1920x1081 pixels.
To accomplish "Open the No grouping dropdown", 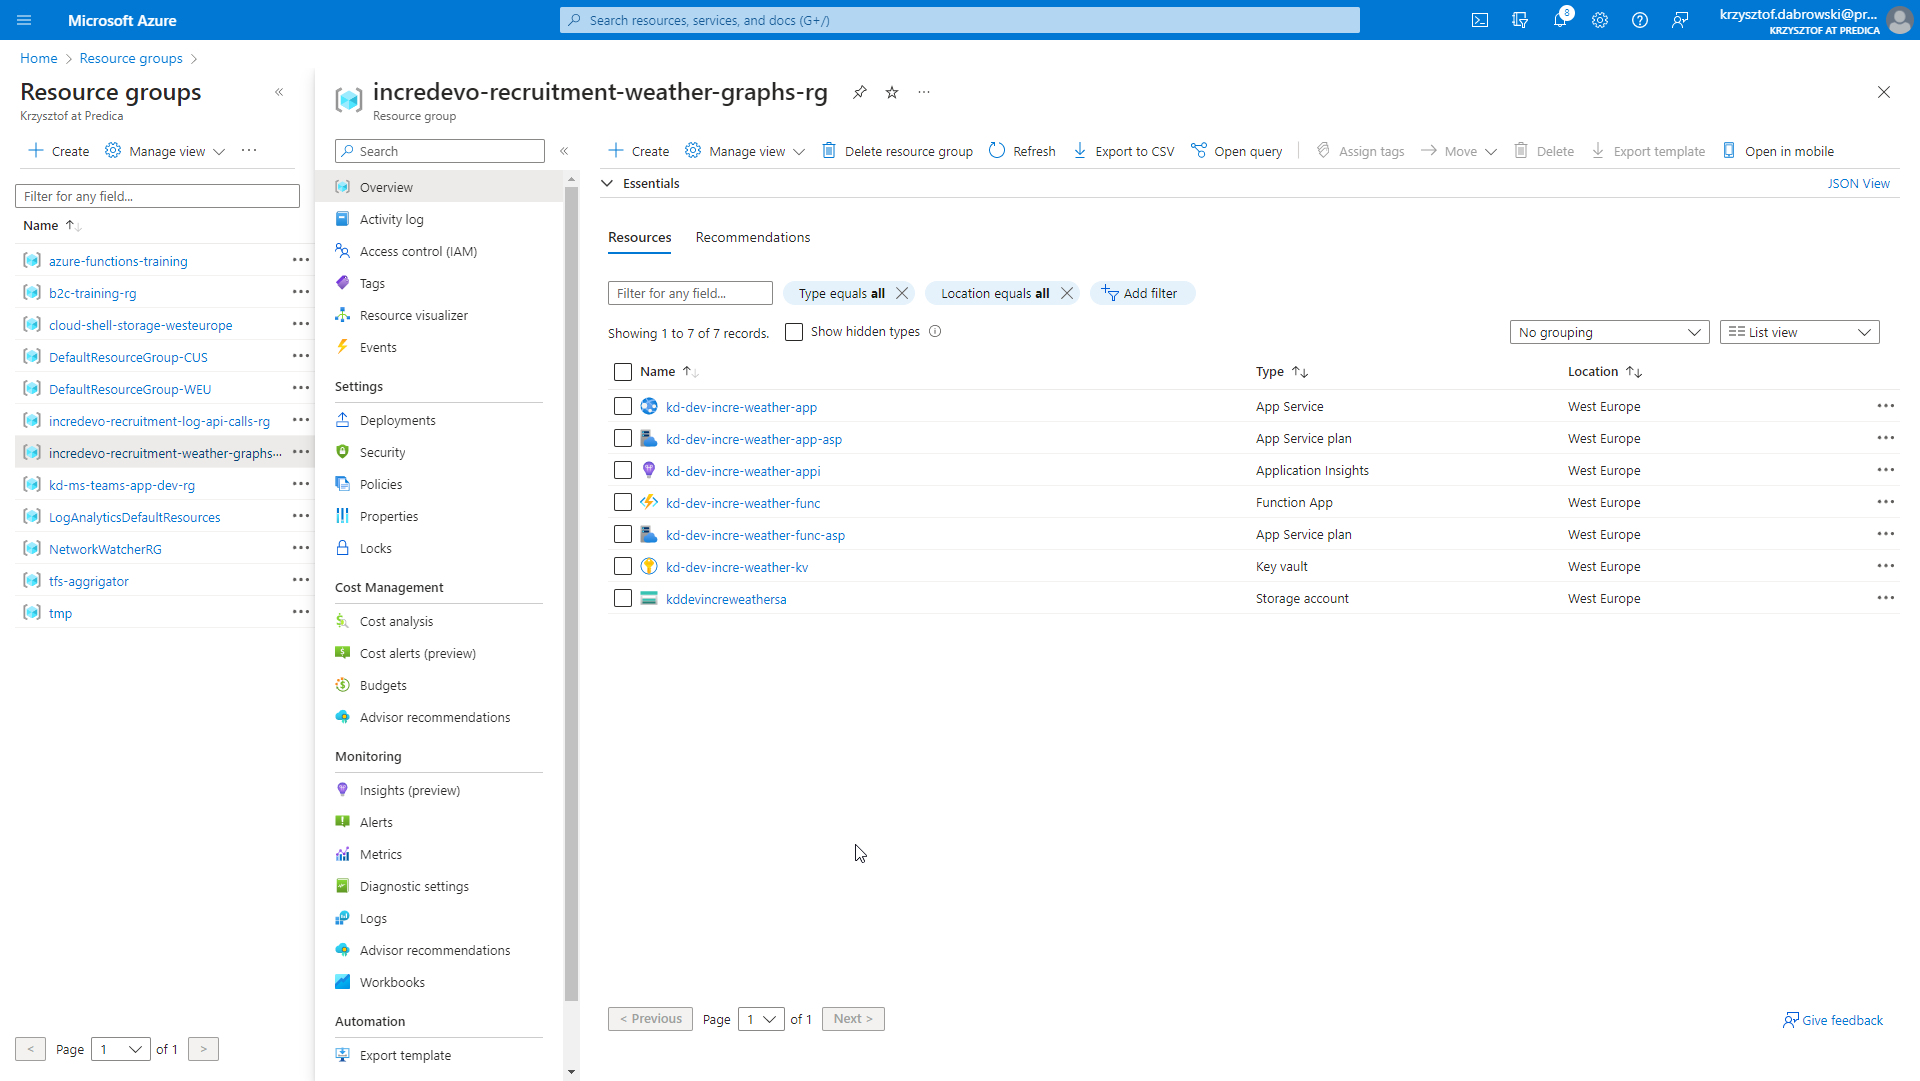I will pos(1609,332).
